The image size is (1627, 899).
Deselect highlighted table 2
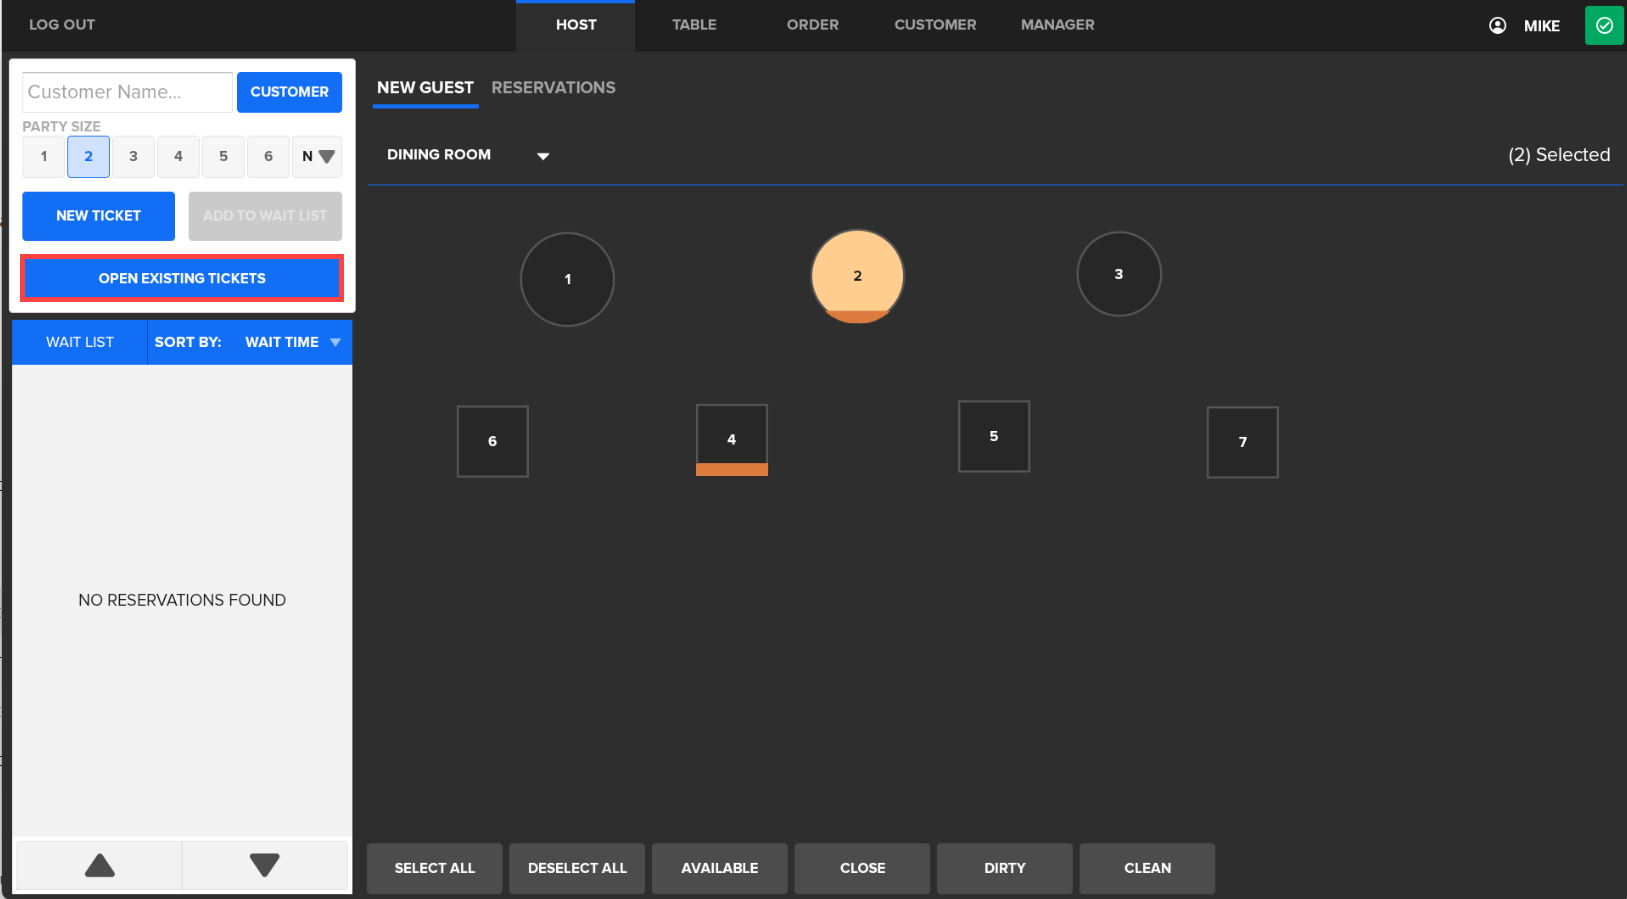tap(857, 276)
